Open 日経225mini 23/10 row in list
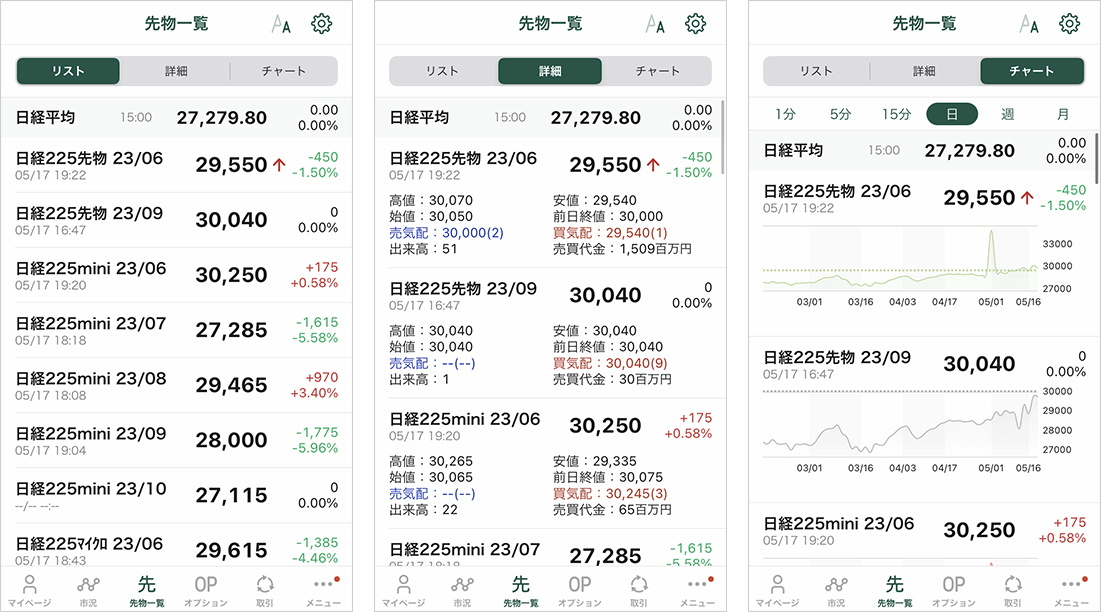Screen dimensions: 1101x612 point(176,495)
